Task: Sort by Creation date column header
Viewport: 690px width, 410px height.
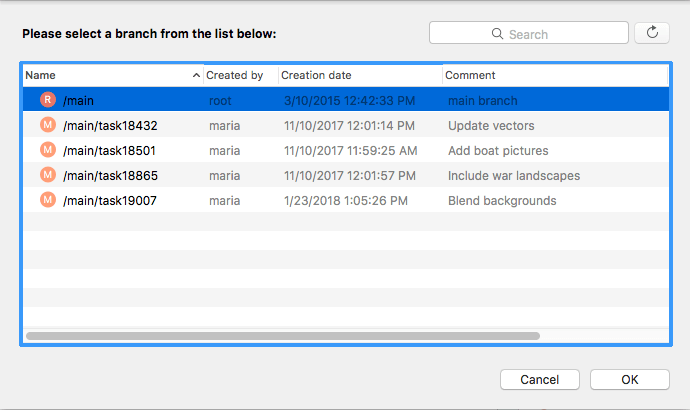Action: click(361, 75)
